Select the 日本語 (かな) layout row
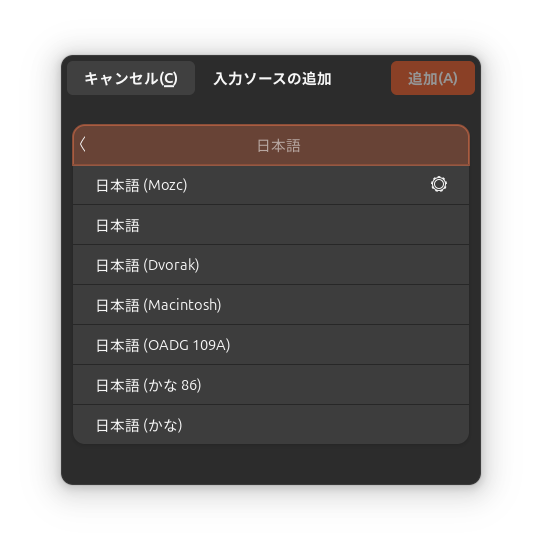Screen dimensions: 542x552 tap(271, 425)
